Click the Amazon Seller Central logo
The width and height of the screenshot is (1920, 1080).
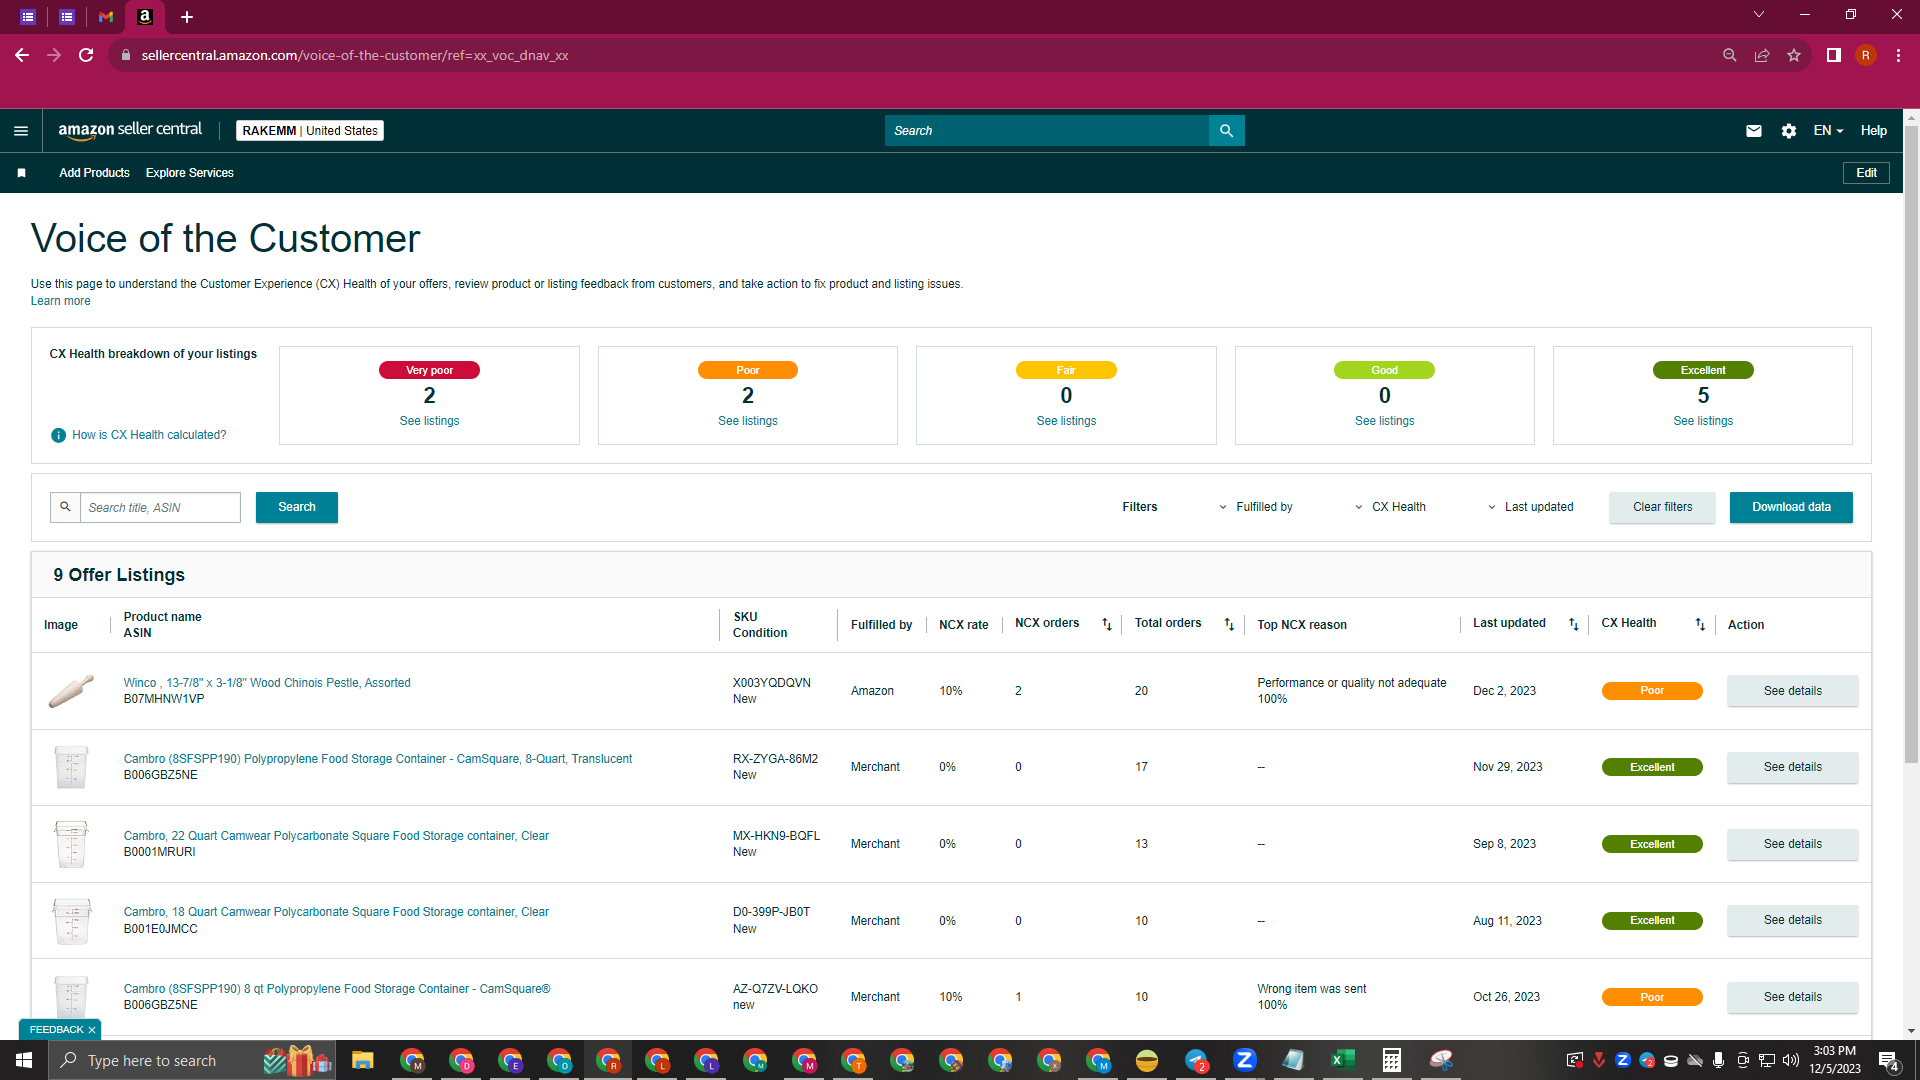pyautogui.click(x=130, y=130)
